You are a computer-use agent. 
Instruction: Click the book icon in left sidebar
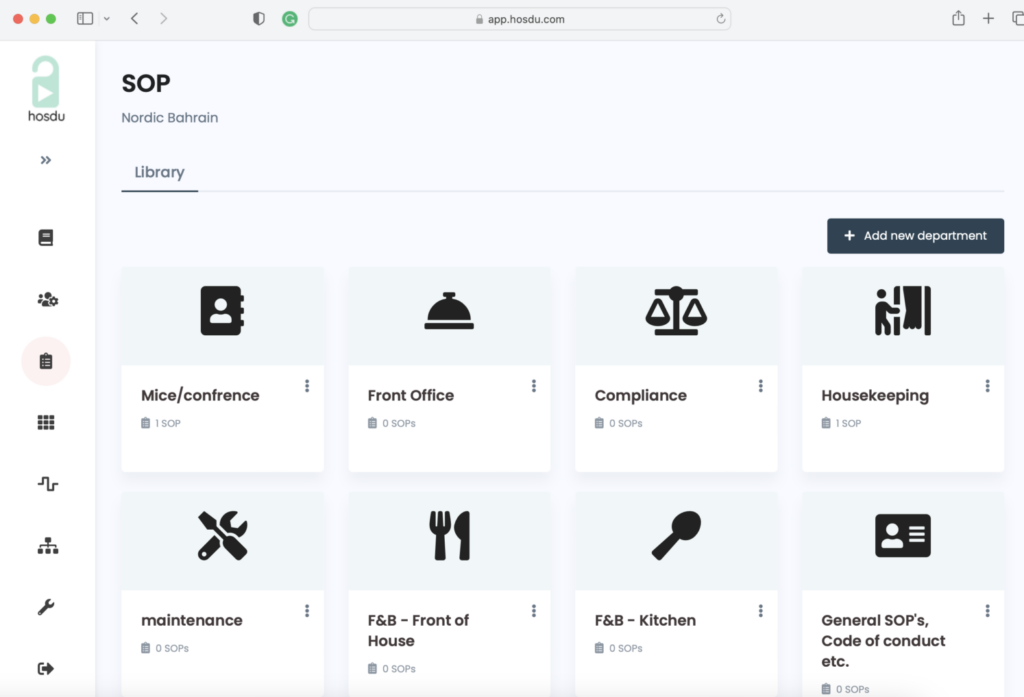[x=46, y=238]
